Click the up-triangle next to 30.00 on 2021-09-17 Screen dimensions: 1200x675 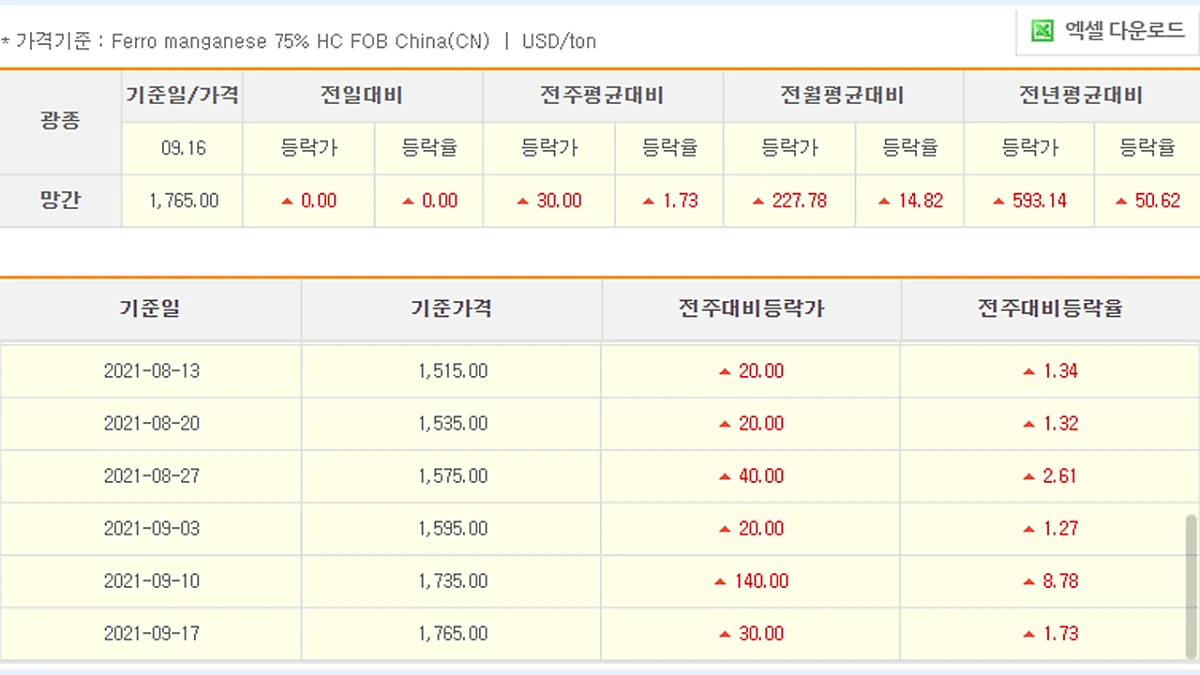pos(725,634)
